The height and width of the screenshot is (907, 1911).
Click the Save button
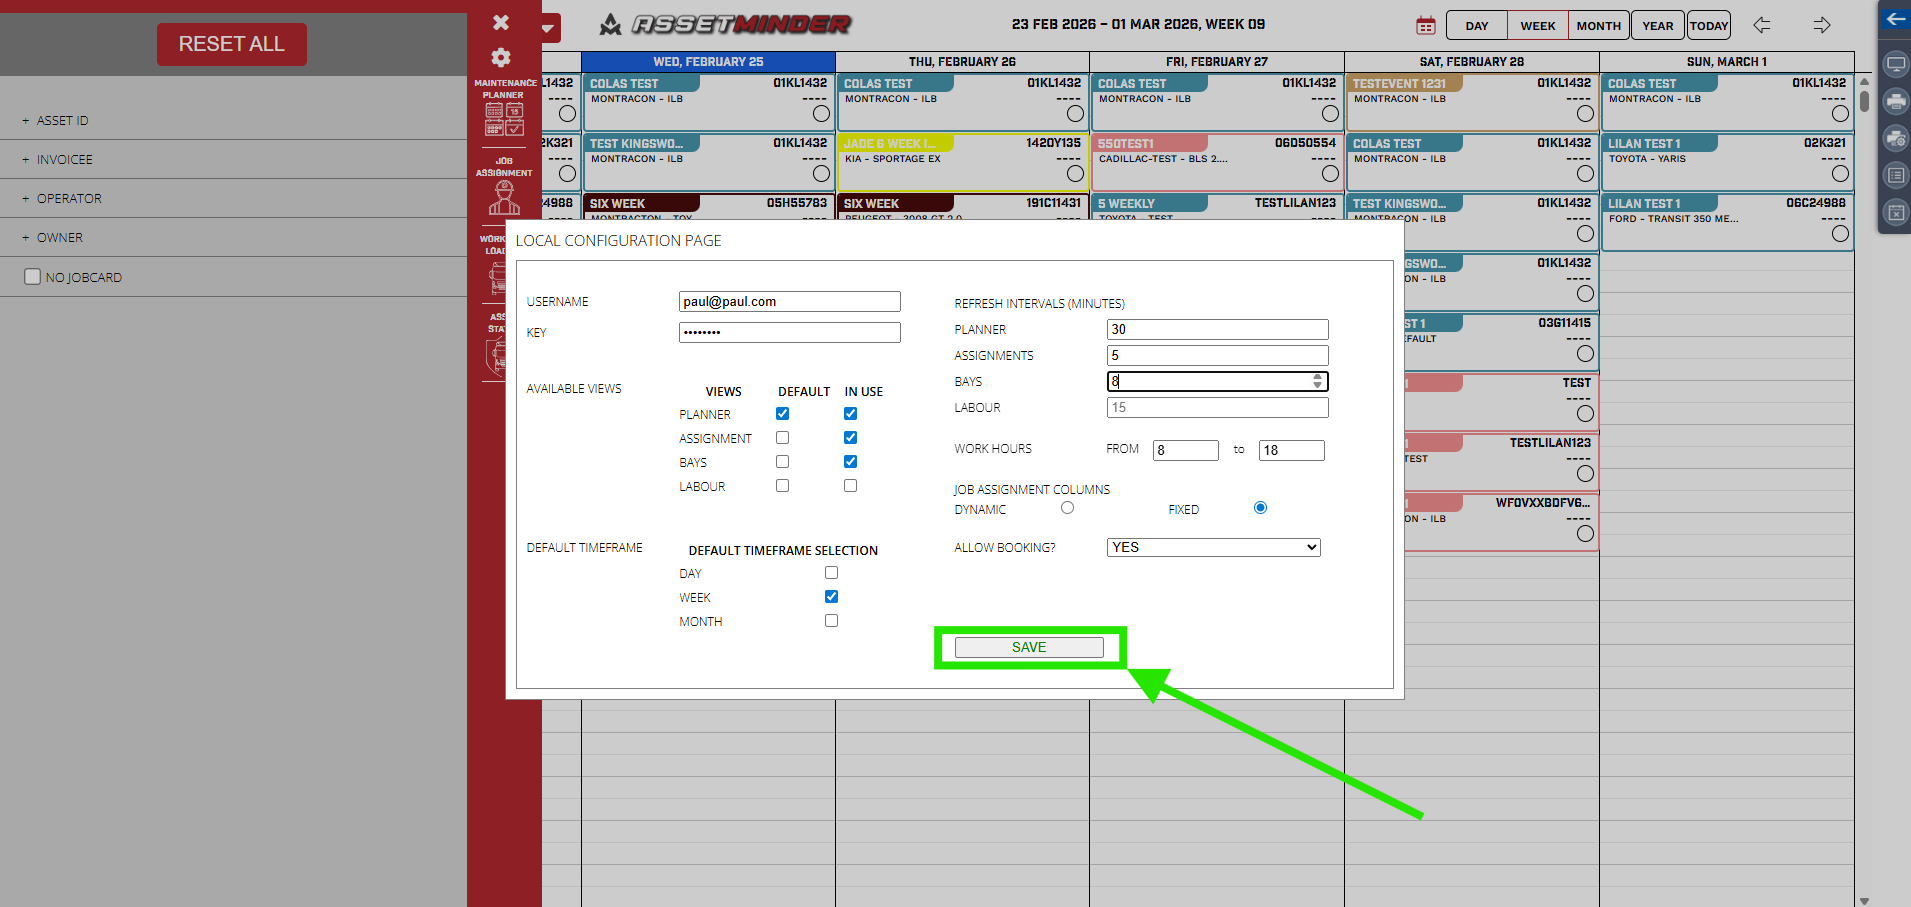click(x=1029, y=647)
